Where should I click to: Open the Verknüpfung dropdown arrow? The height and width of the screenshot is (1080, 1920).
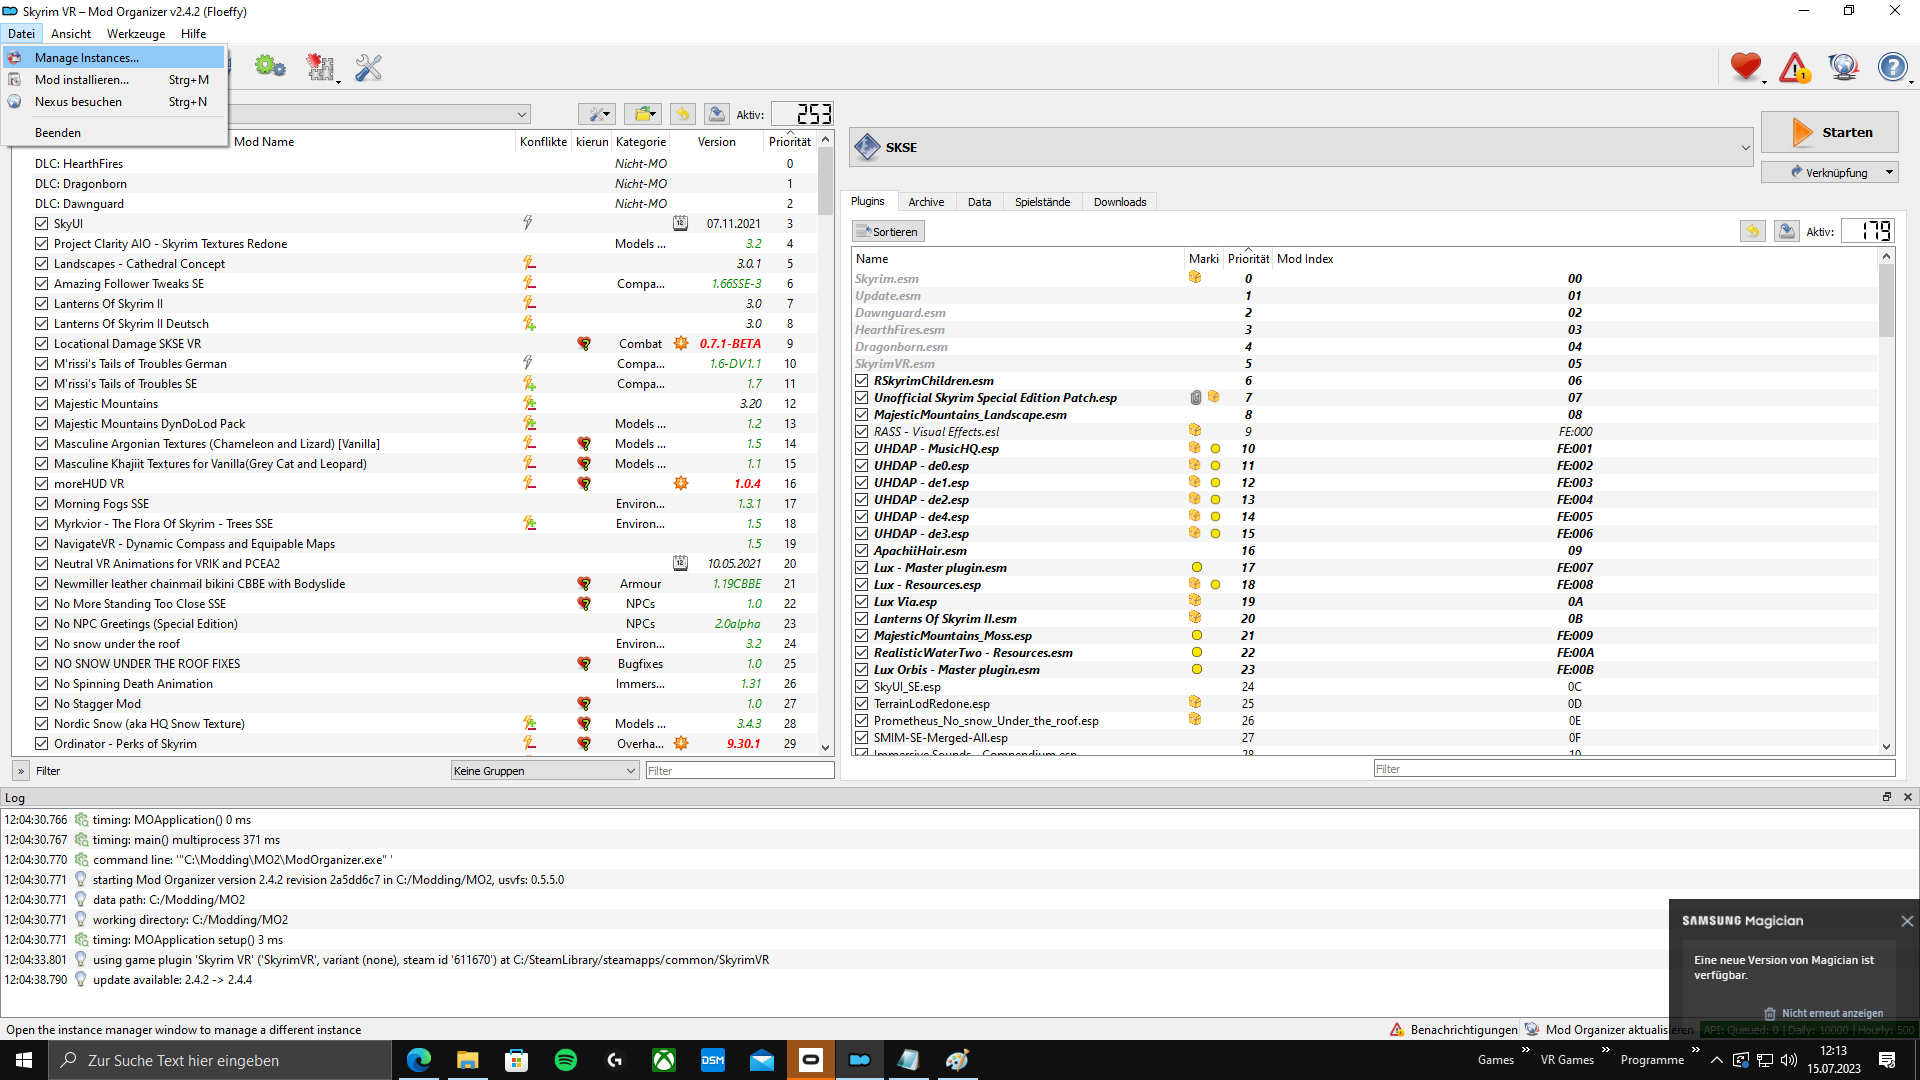[x=1889, y=172]
